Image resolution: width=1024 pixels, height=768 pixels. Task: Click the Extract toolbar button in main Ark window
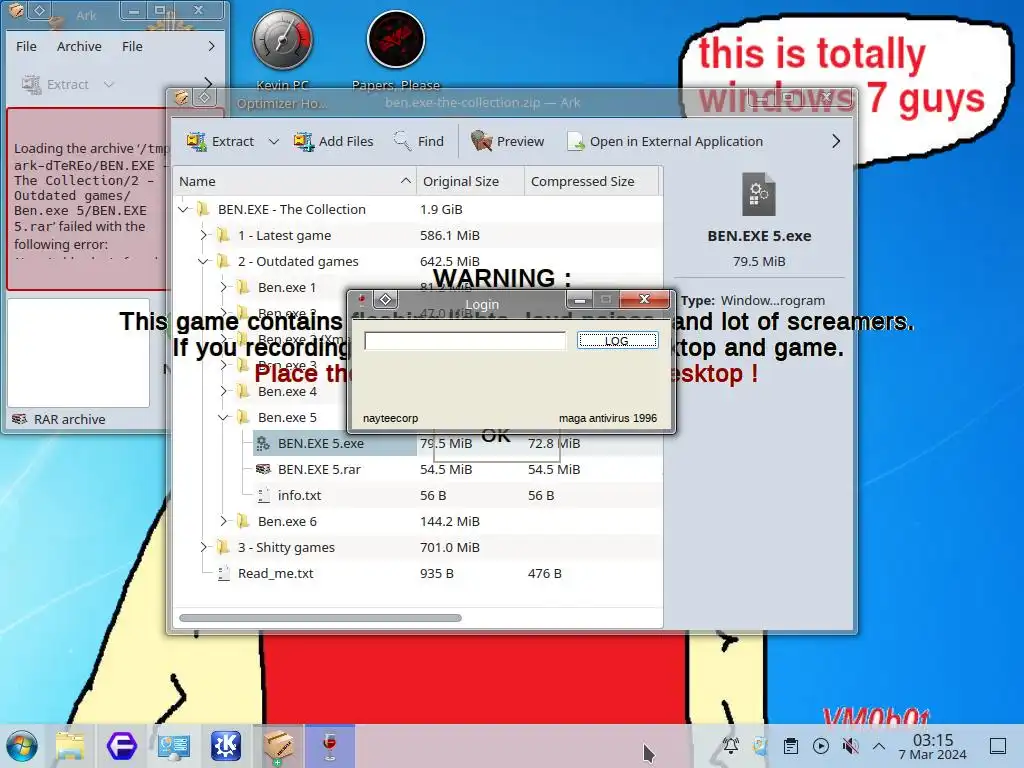click(x=220, y=141)
